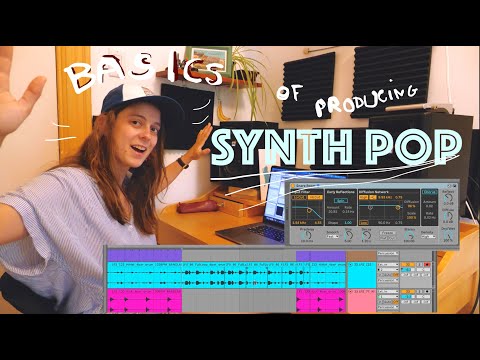Click the Decay knob
Image resolution: width=480 pixels, height=360 pixels.
point(367,235)
